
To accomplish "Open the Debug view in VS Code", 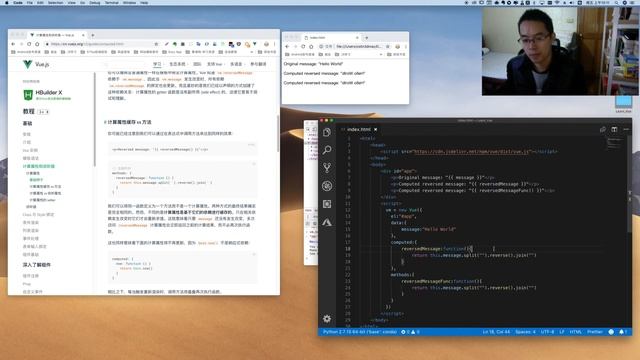I will point(327,186).
